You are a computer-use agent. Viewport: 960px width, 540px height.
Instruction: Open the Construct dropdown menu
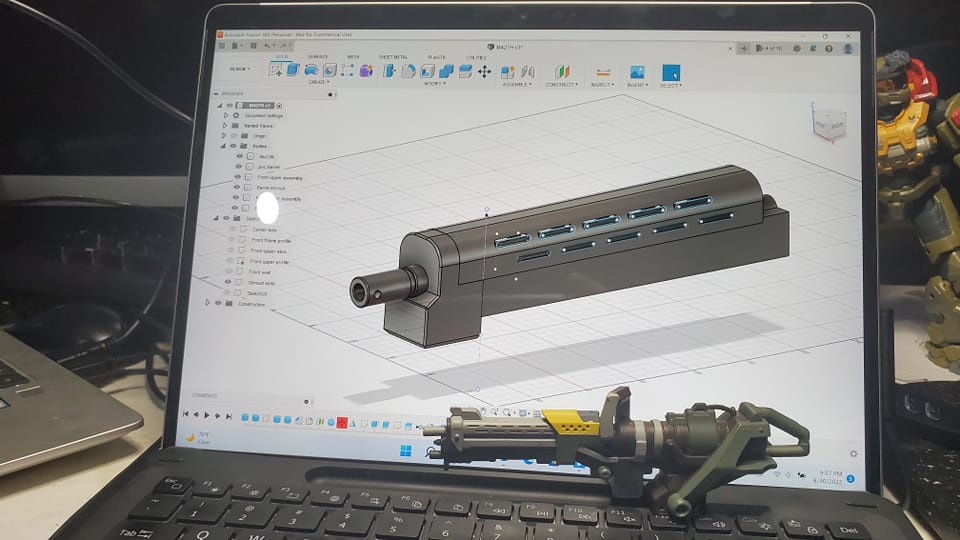pos(561,84)
